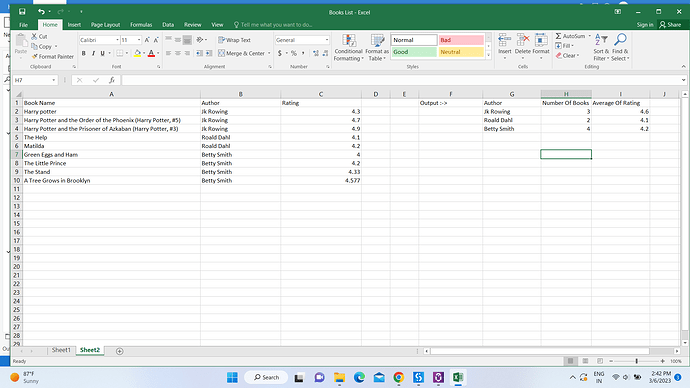This screenshot has width=690, height=388.
Task: Toggle Wrap Text option
Action: pos(235,40)
